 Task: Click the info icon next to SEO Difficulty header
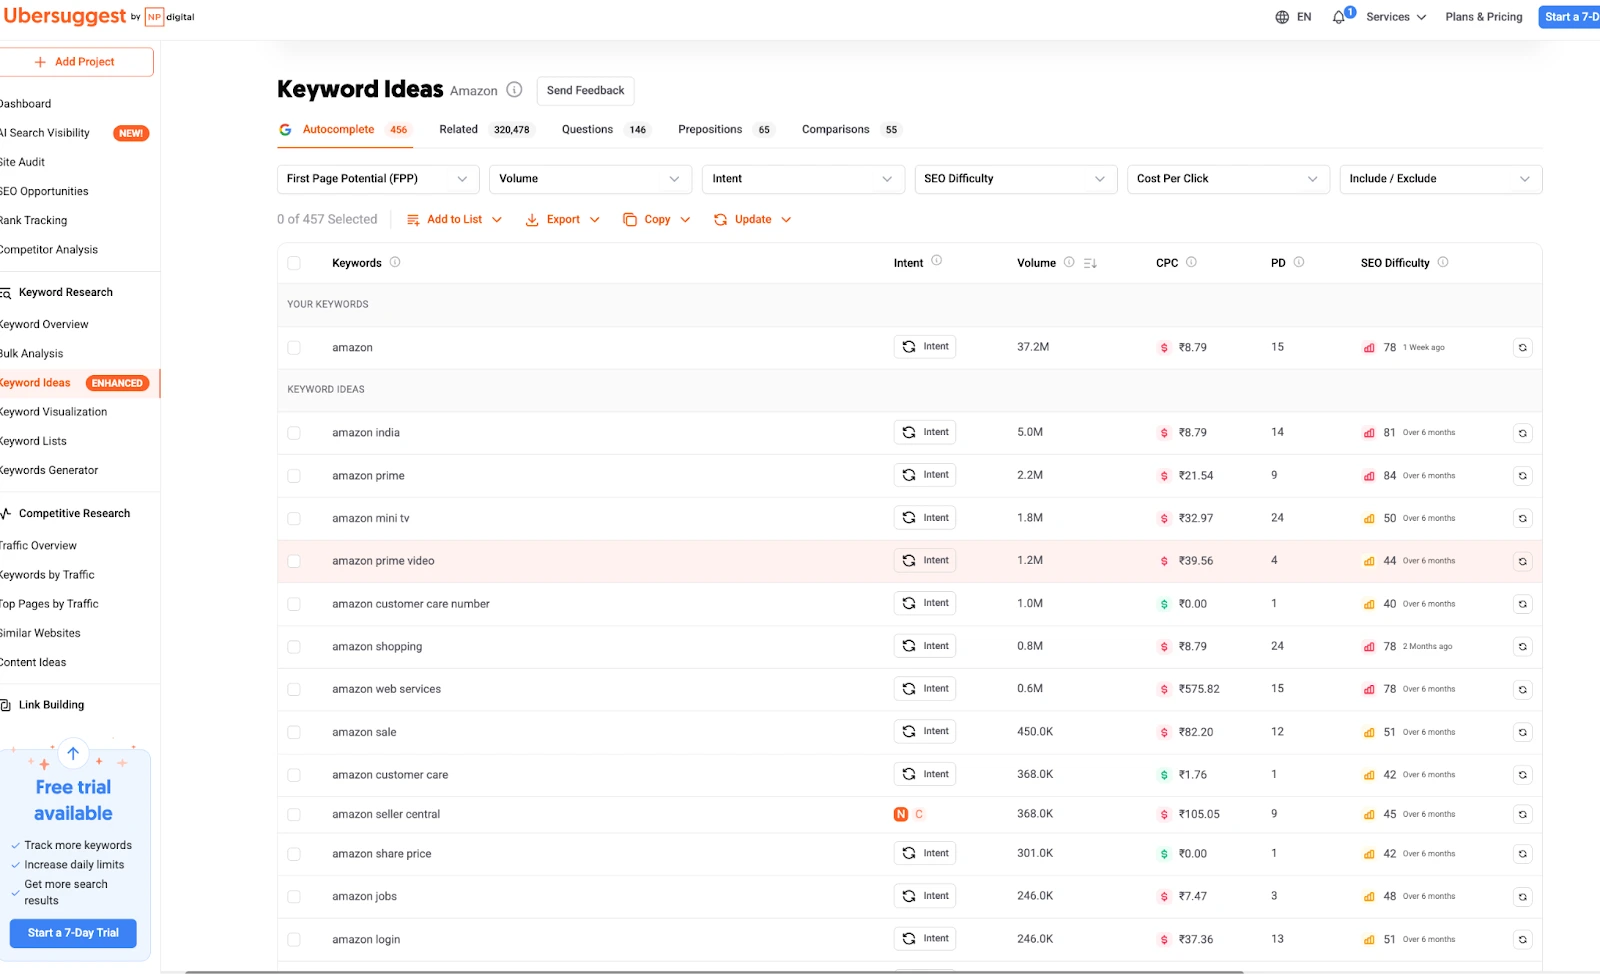tap(1443, 262)
